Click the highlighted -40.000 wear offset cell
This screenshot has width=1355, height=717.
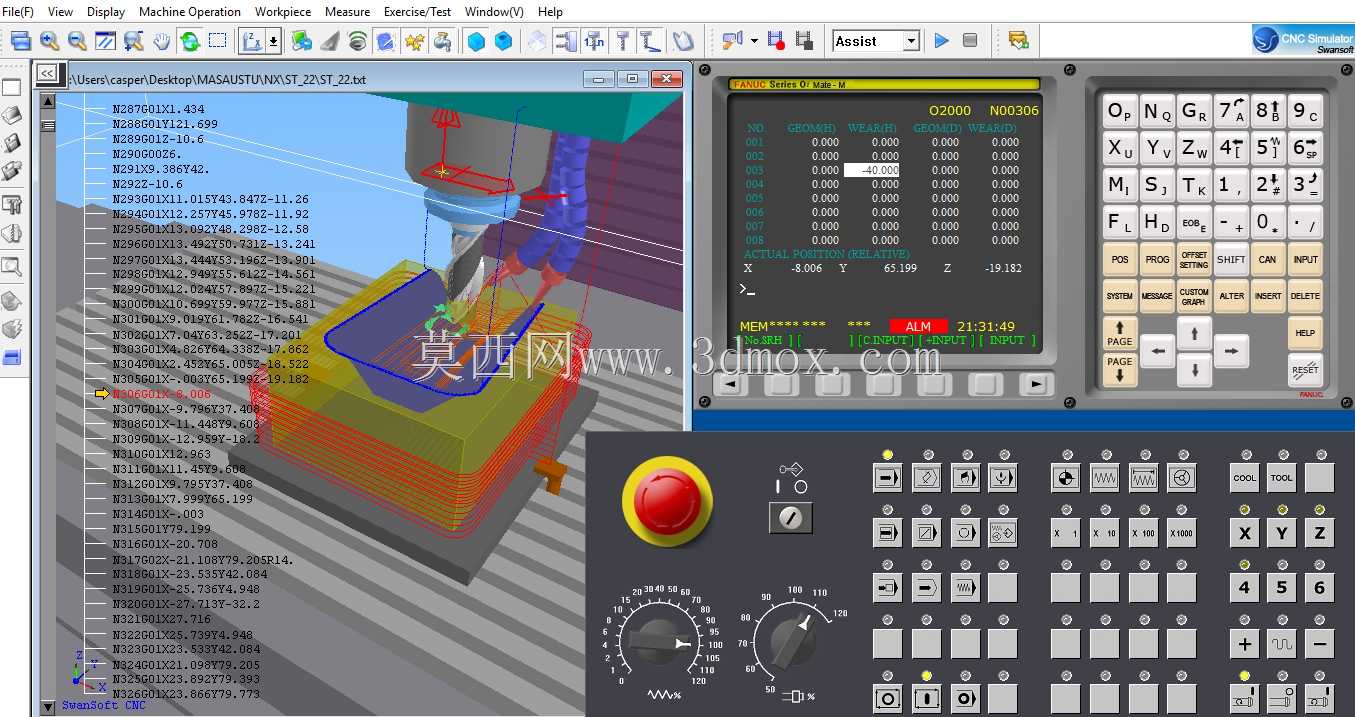pos(872,170)
